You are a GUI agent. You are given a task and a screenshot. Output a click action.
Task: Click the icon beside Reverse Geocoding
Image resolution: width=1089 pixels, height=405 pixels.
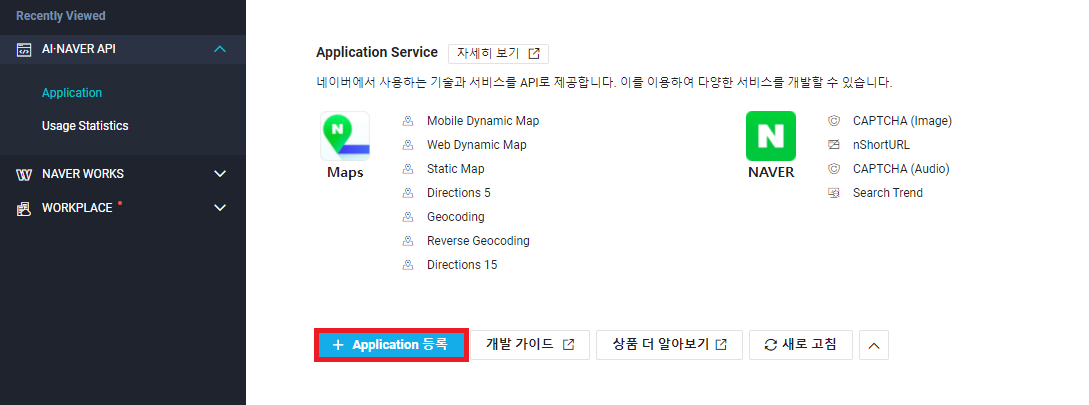tap(408, 241)
